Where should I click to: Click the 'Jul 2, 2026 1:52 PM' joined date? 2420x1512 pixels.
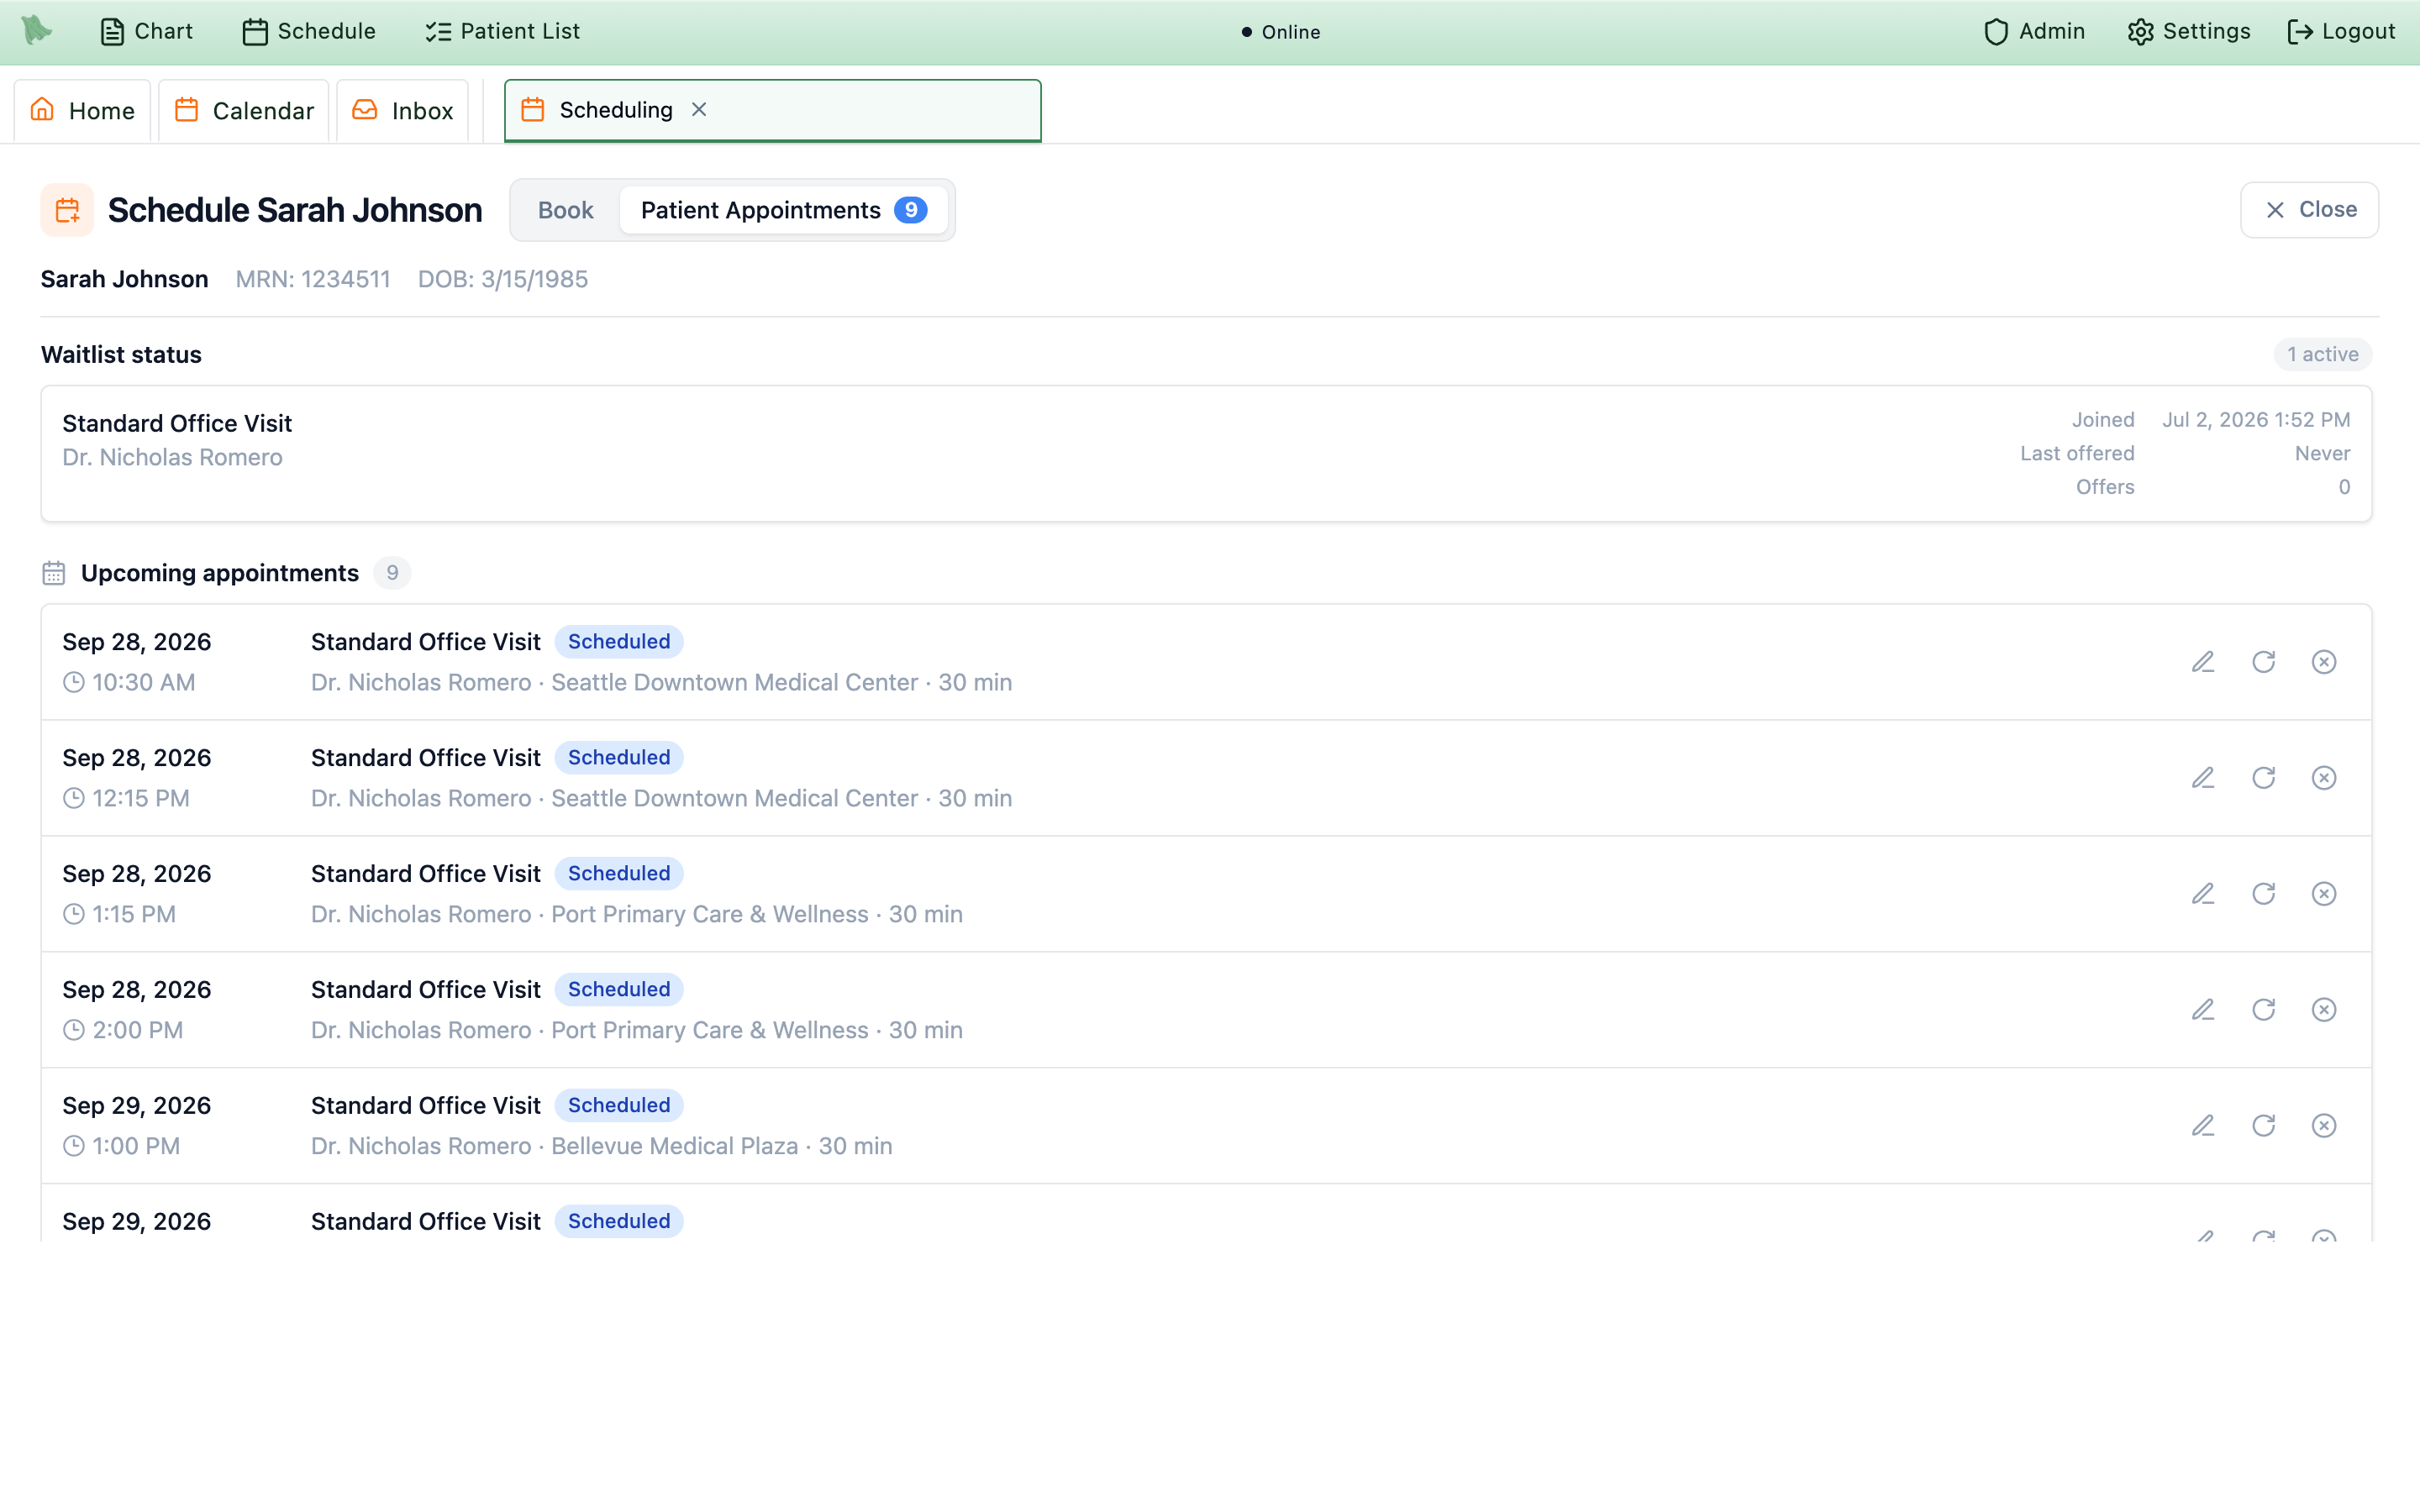[x=2256, y=420]
